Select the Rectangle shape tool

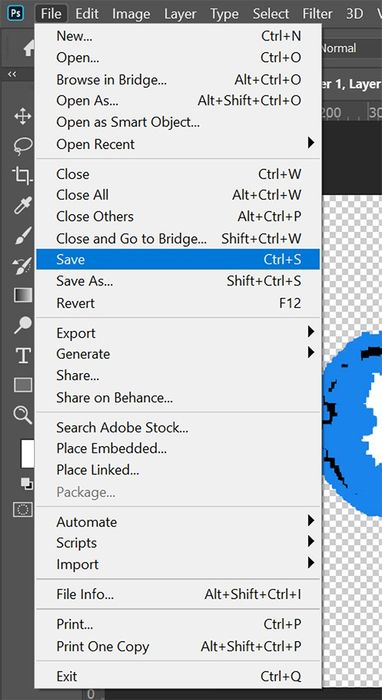coord(23,384)
